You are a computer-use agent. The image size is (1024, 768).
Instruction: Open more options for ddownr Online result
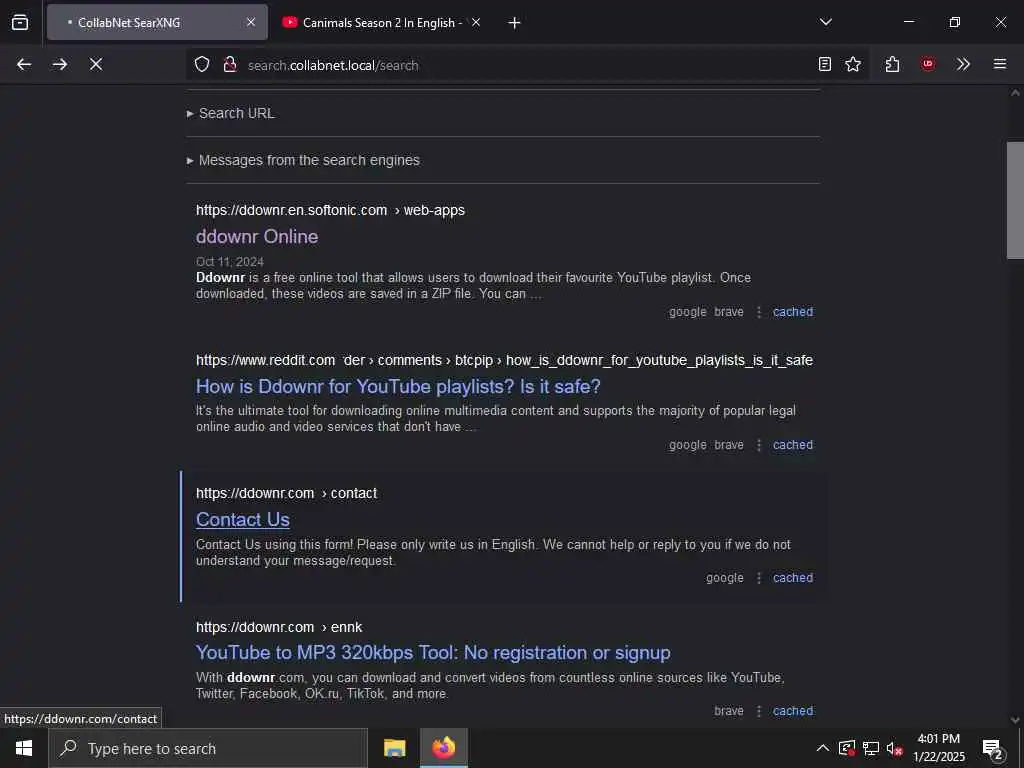pyautogui.click(x=759, y=312)
